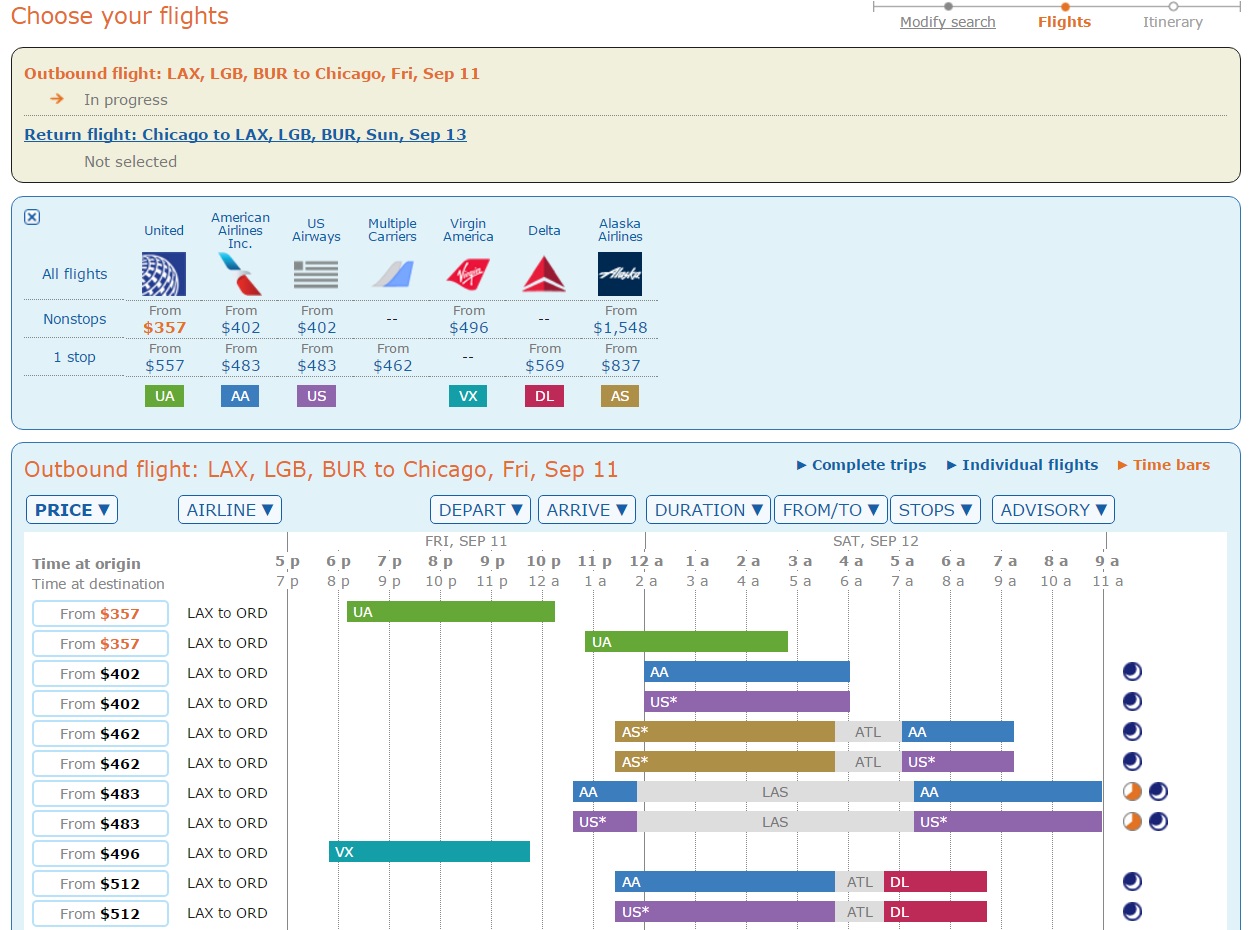Open the PRICE sort dropdown
The width and height of the screenshot is (1256, 930).
click(x=72, y=510)
